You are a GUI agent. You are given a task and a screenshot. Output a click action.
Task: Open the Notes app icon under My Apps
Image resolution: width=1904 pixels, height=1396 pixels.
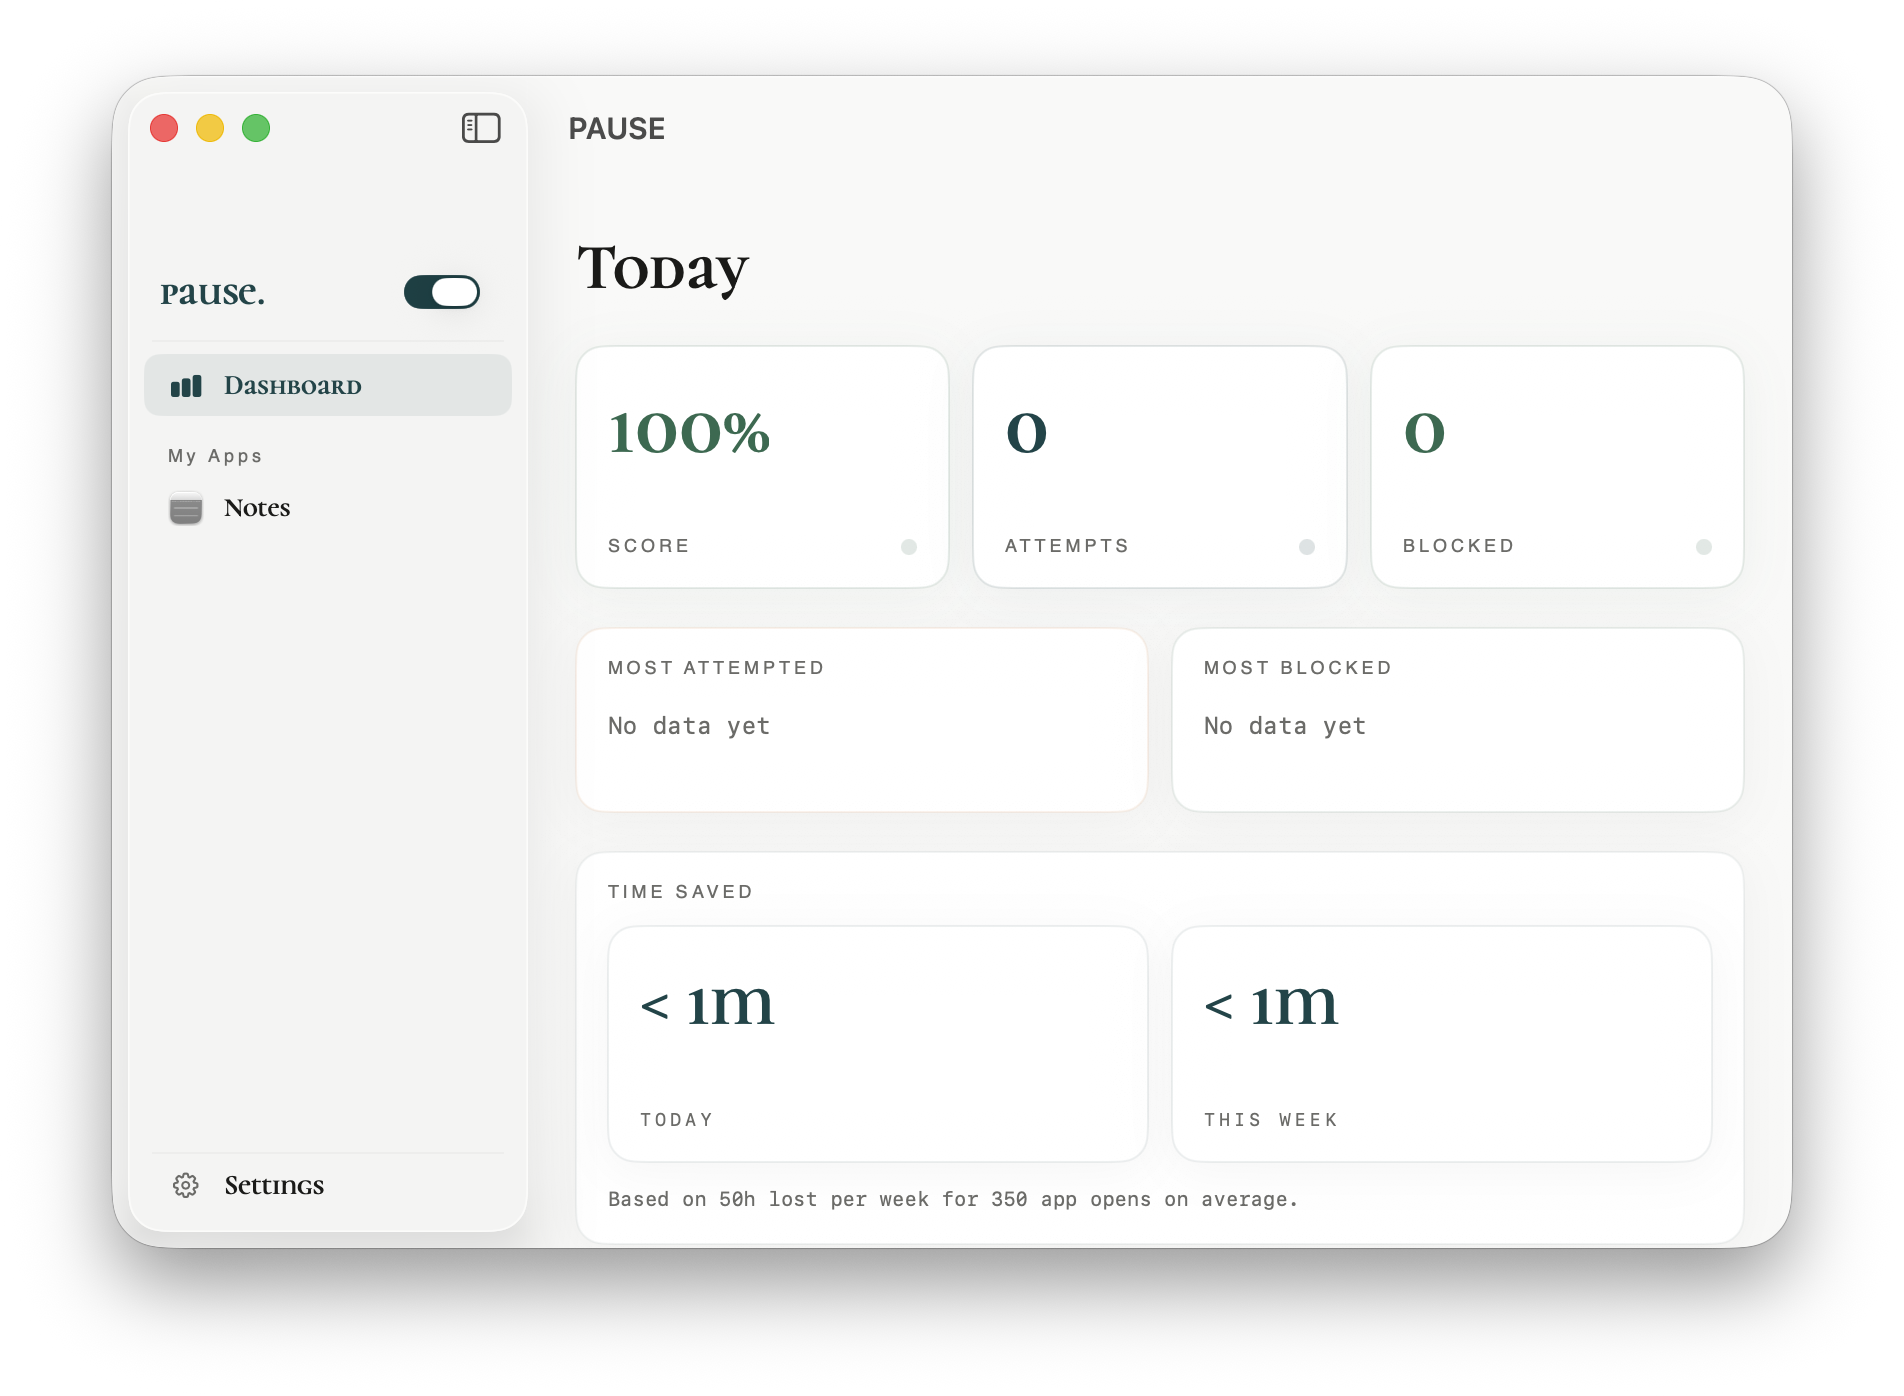click(186, 508)
